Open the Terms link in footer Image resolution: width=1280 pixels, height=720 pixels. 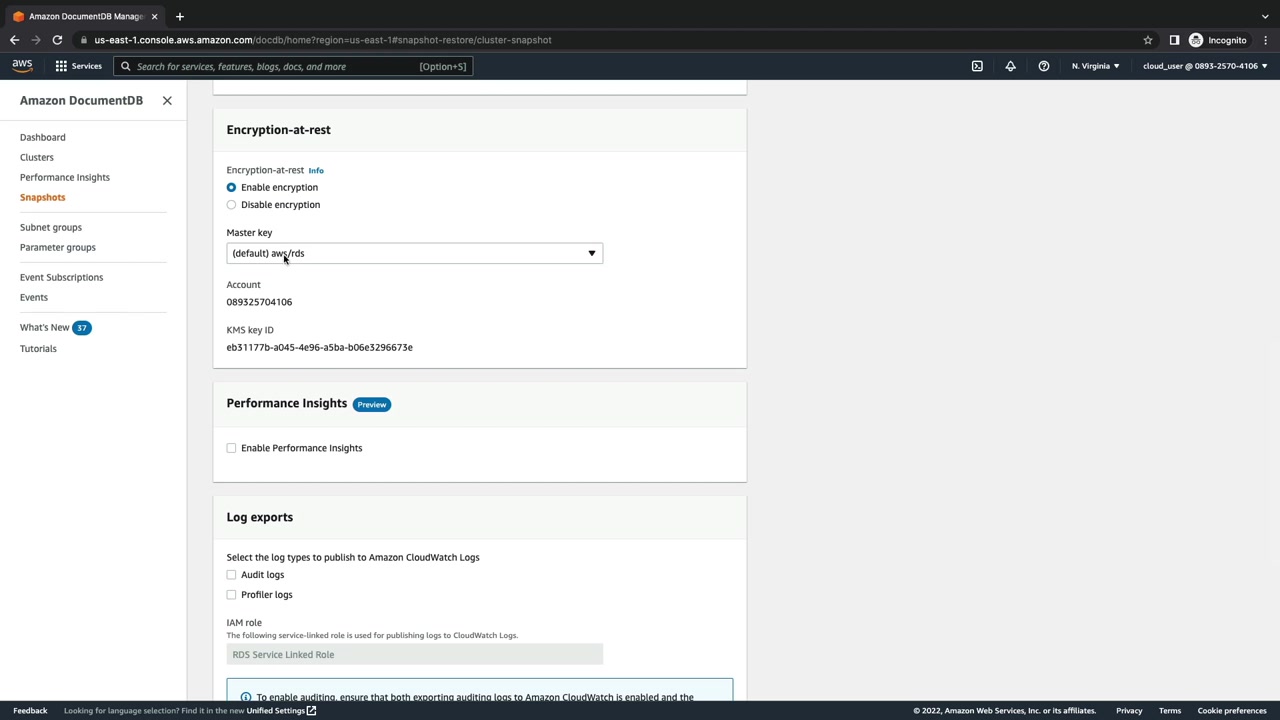coord(1170,711)
